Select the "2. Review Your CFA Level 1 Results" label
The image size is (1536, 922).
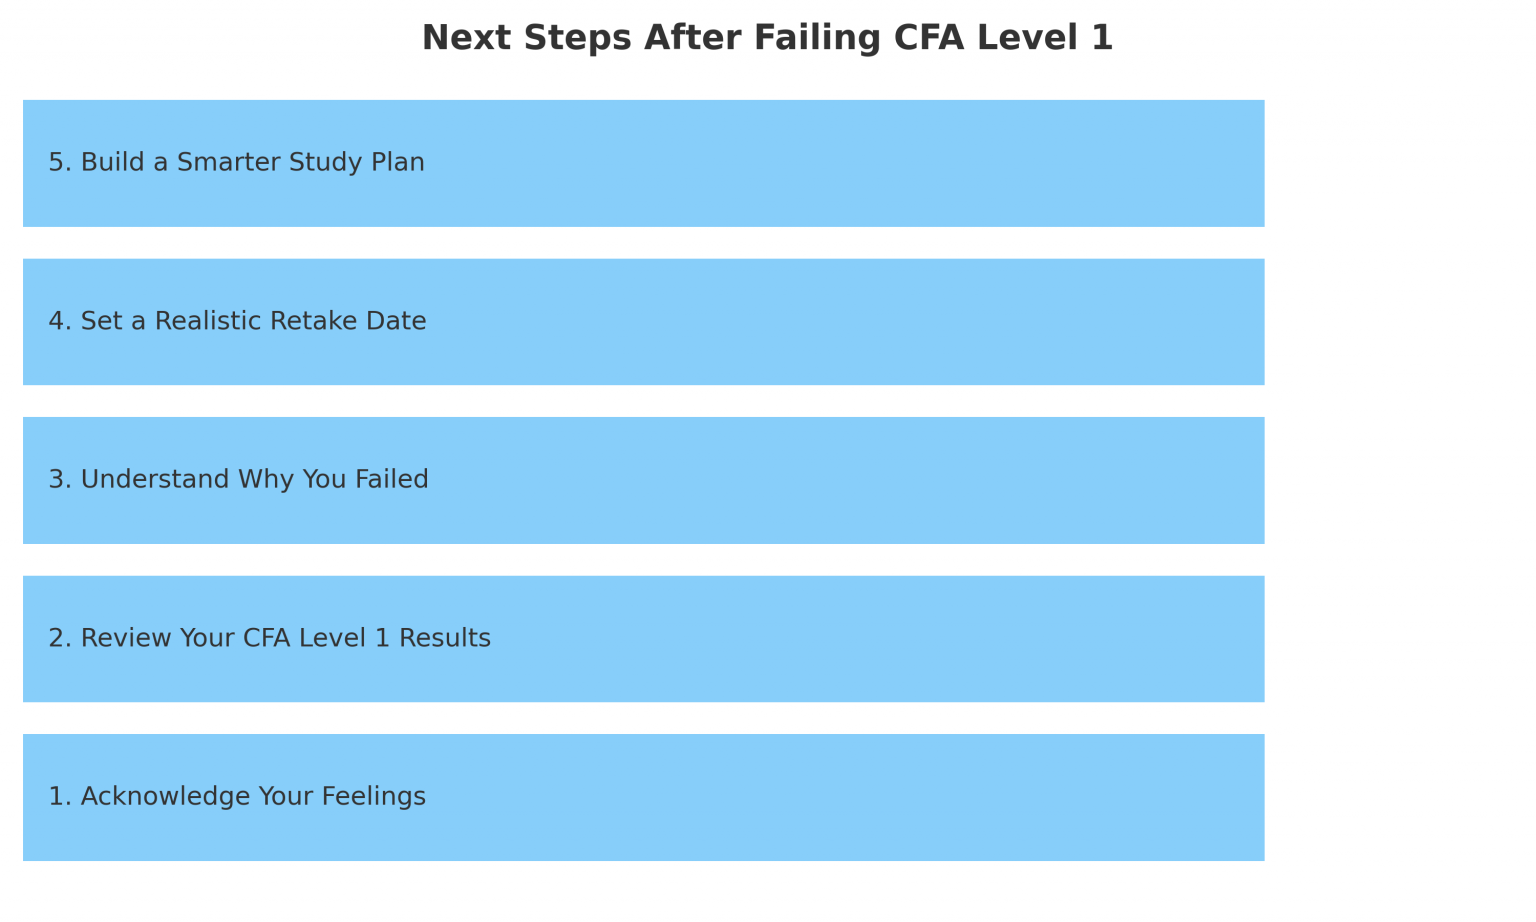click(x=269, y=638)
